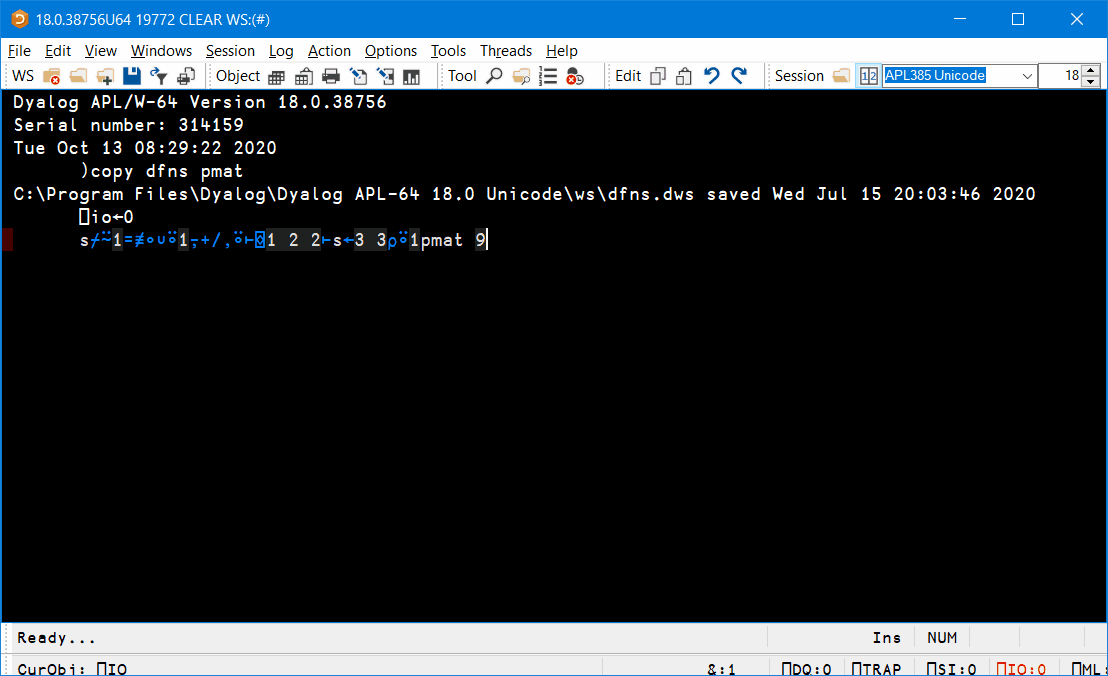Click the Tool folder explorer icon
Image resolution: width=1108 pixels, height=676 pixels.
(x=521, y=76)
